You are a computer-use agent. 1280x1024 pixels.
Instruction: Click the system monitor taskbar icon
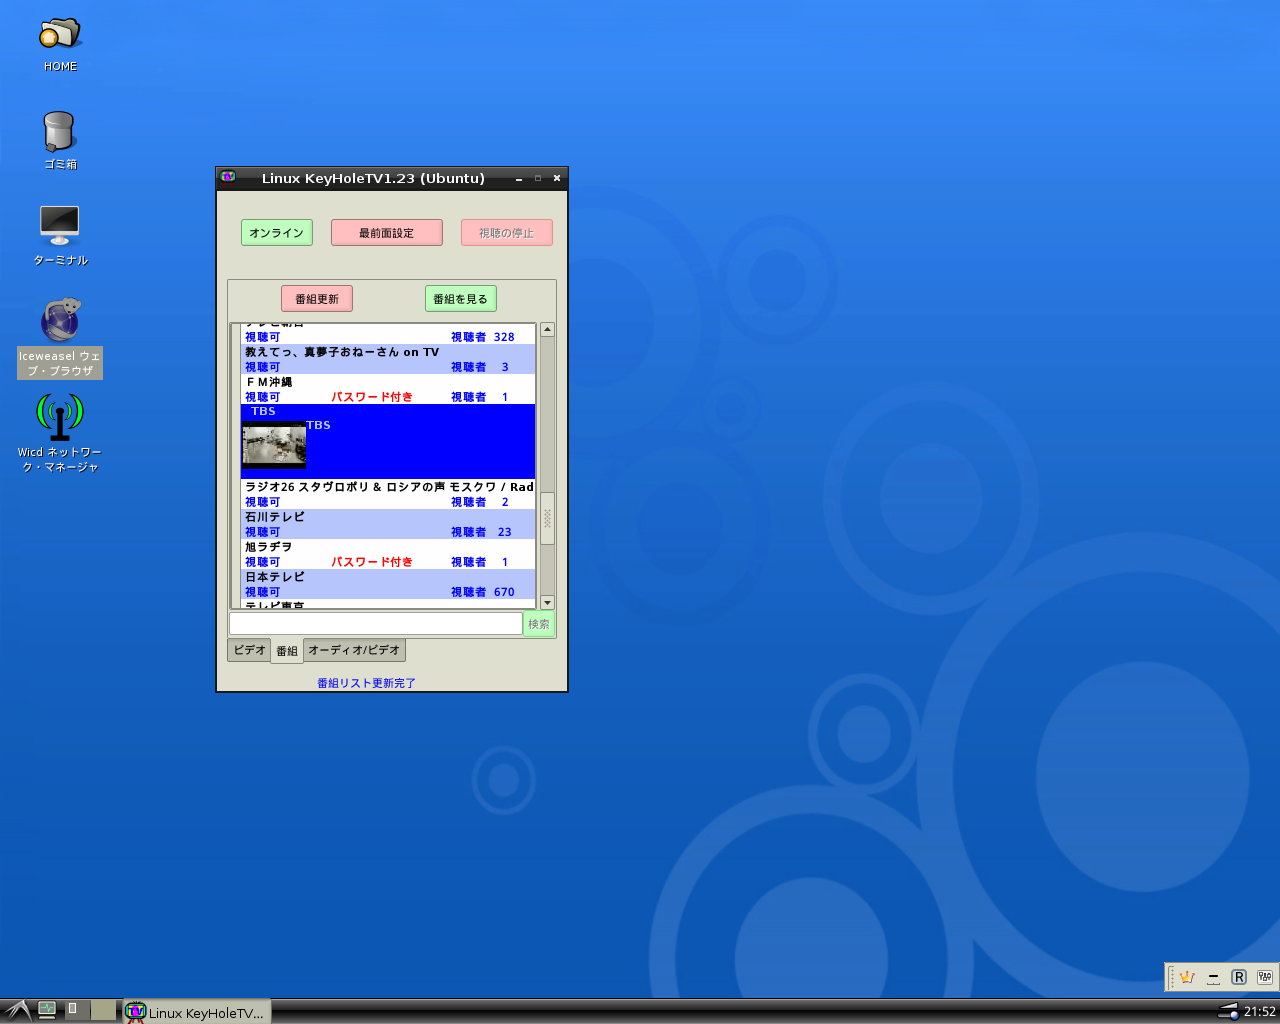coord(46,1010)
